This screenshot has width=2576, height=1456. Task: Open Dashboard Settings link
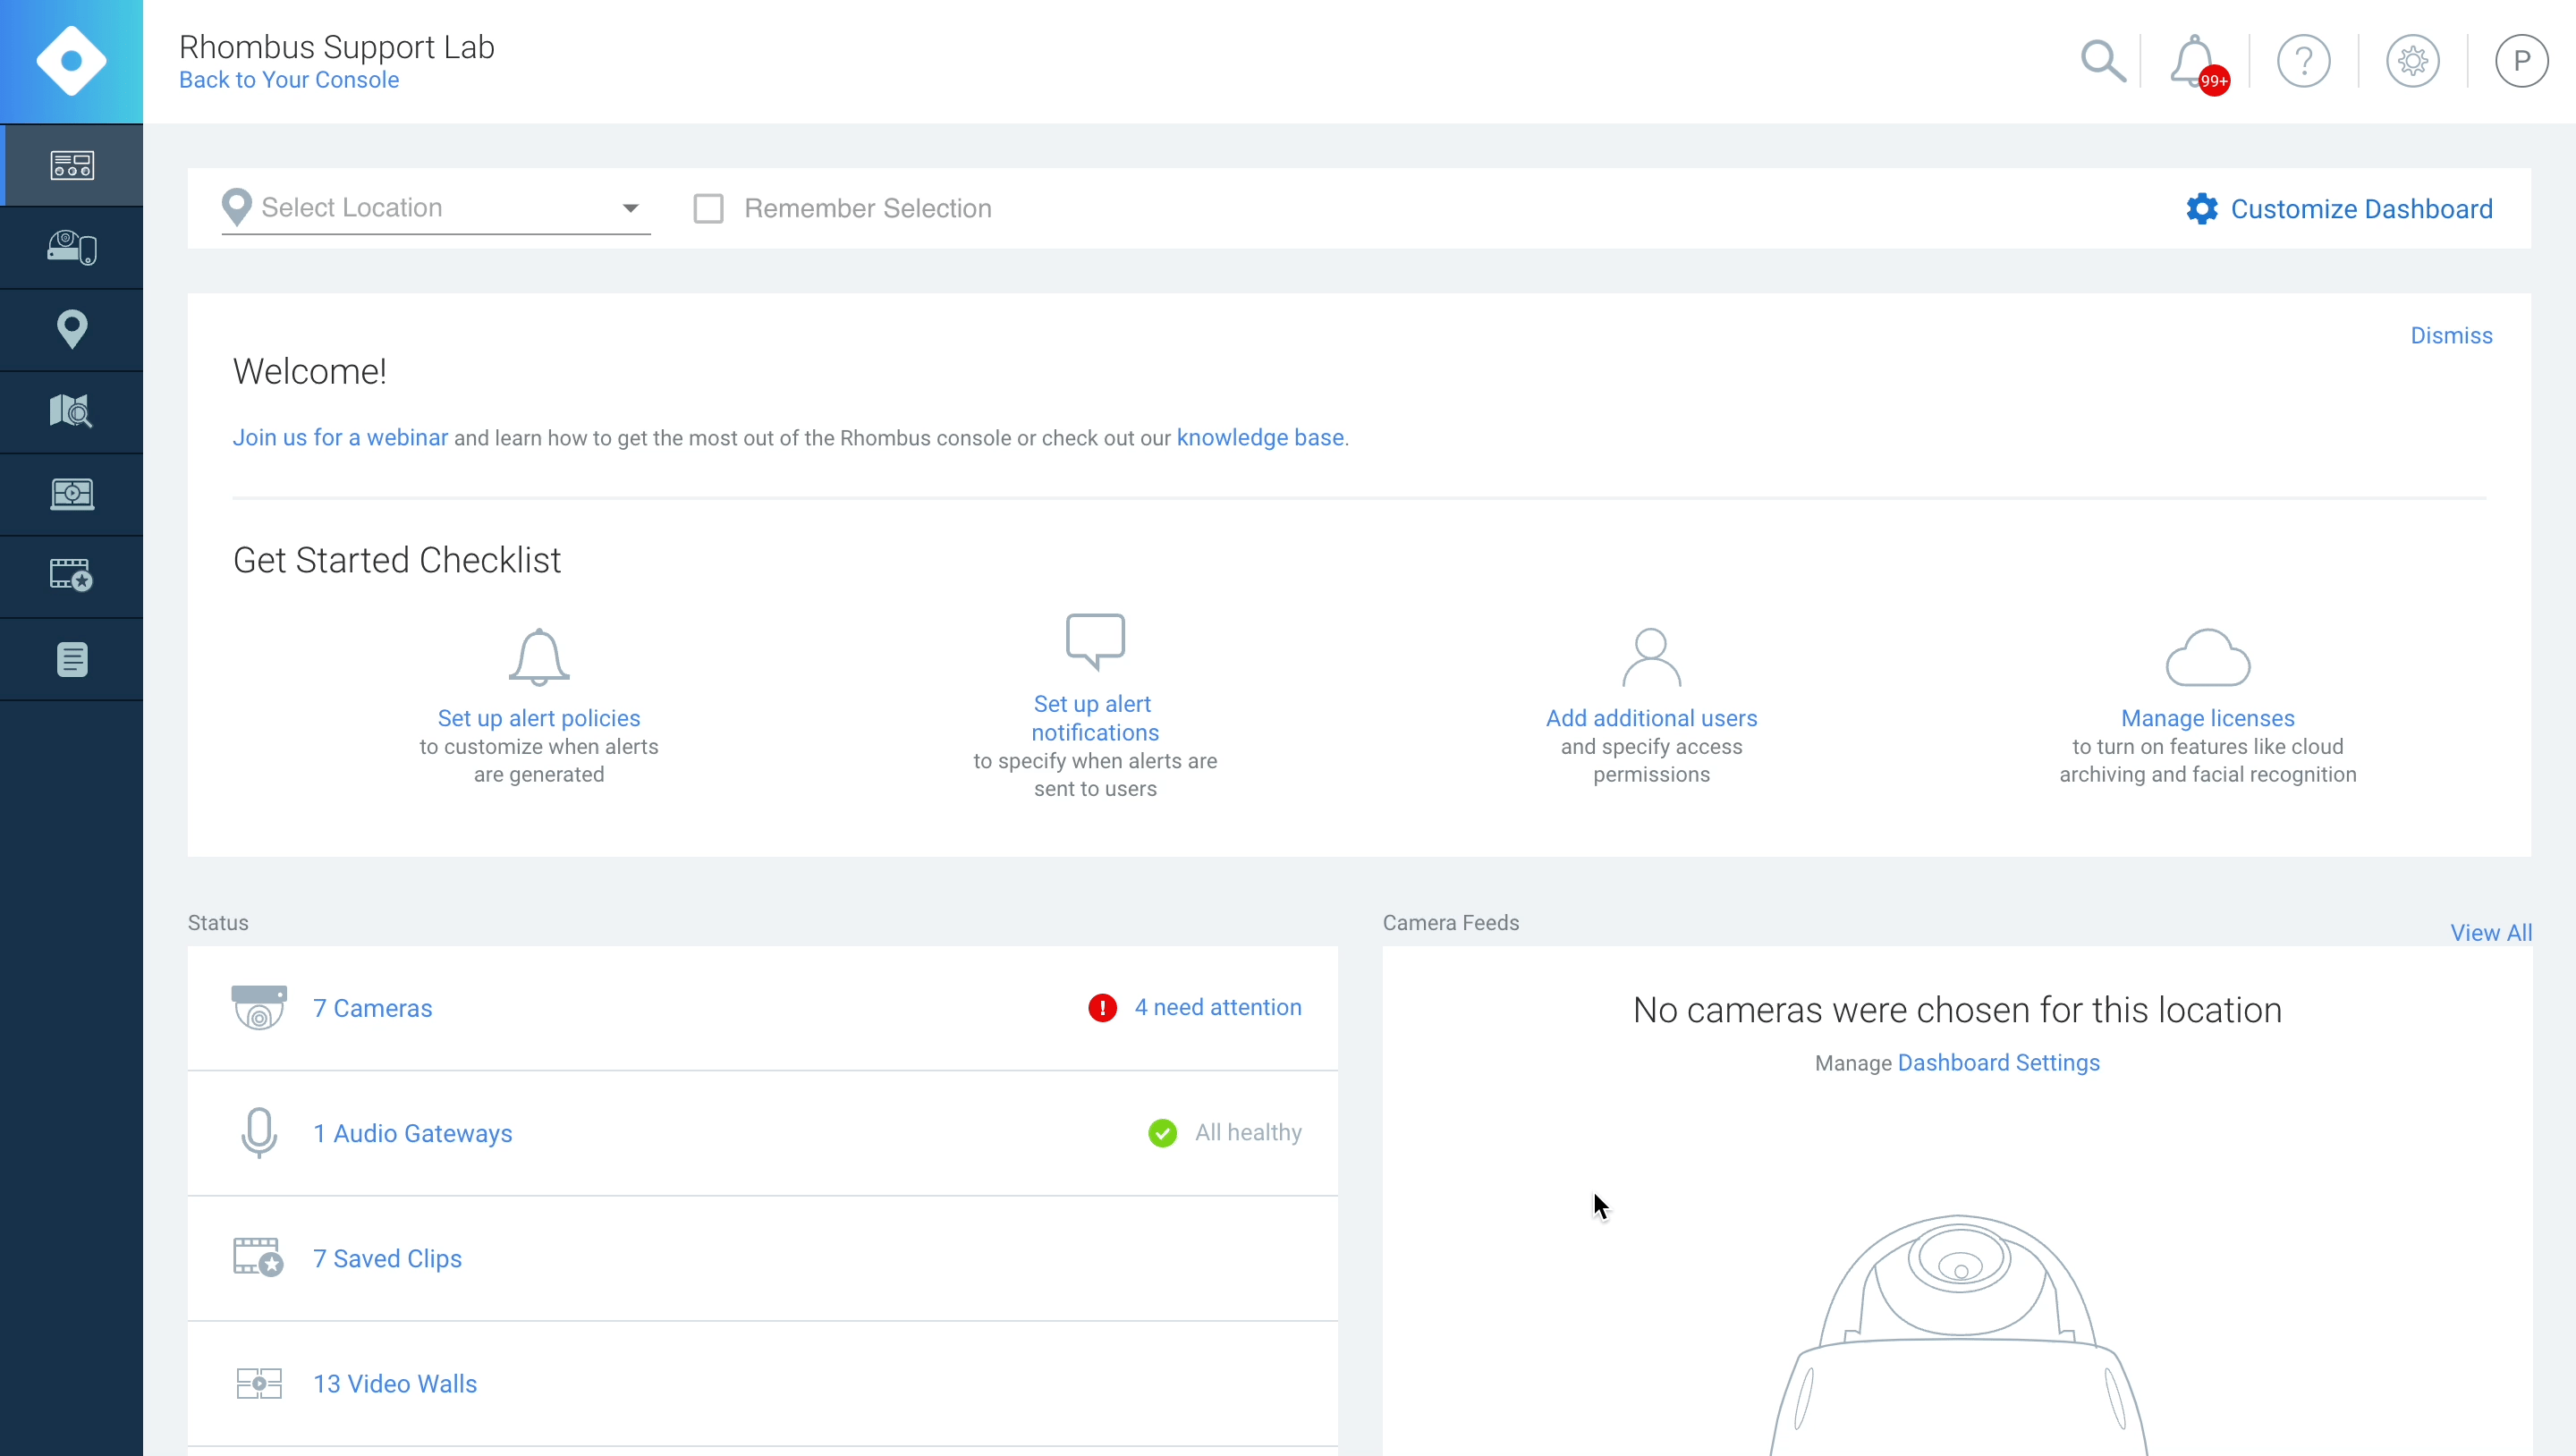point(1998,1063)
